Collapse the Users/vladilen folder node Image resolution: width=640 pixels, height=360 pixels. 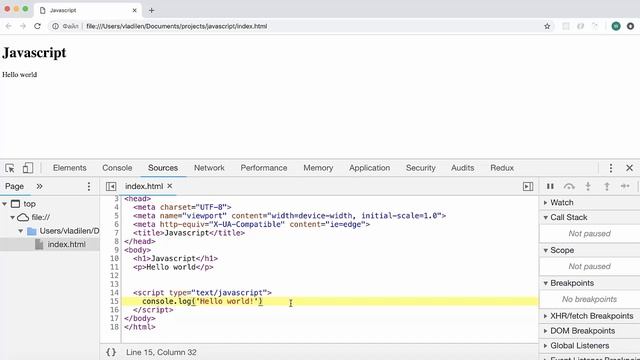(x=20, y=231)
